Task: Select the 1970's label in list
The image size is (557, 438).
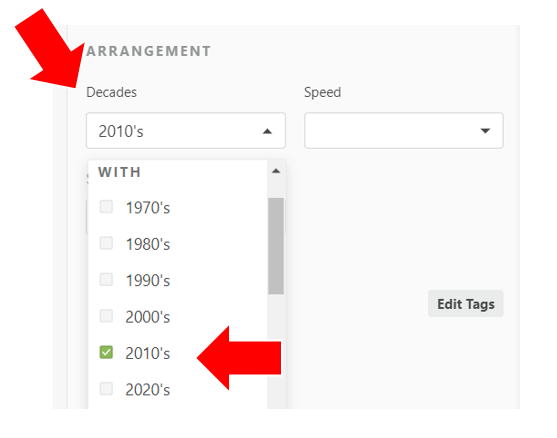Action: point(148,208)
